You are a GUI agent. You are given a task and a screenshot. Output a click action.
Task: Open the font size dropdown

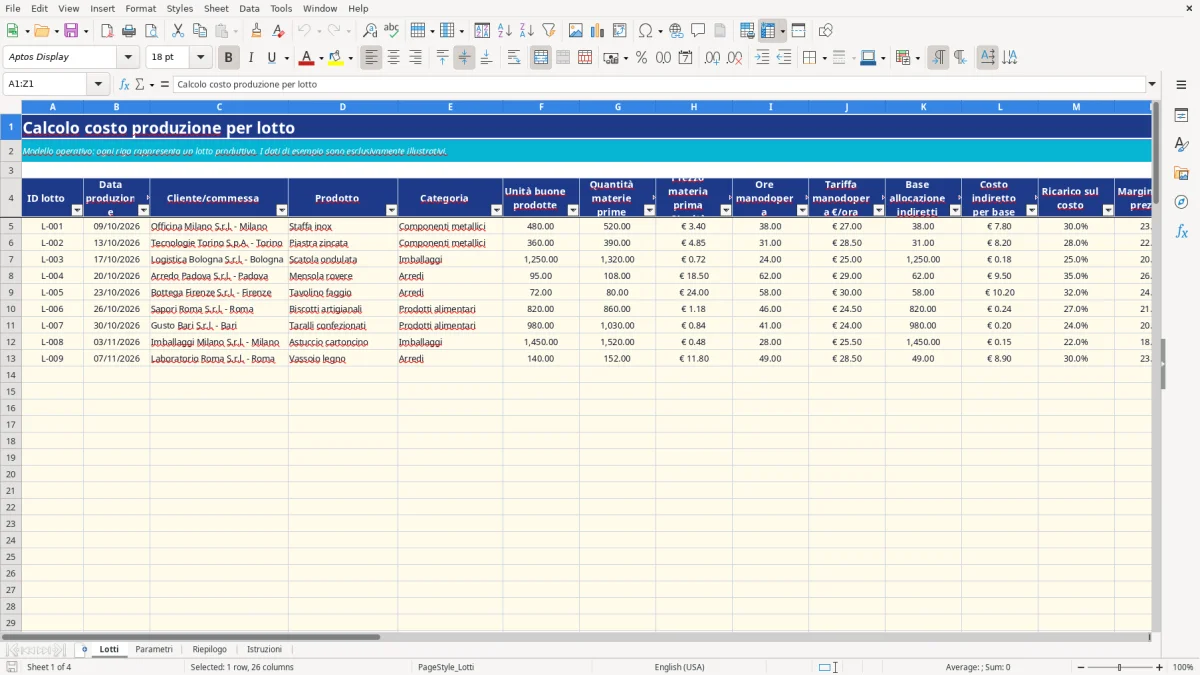click(200, 58)
